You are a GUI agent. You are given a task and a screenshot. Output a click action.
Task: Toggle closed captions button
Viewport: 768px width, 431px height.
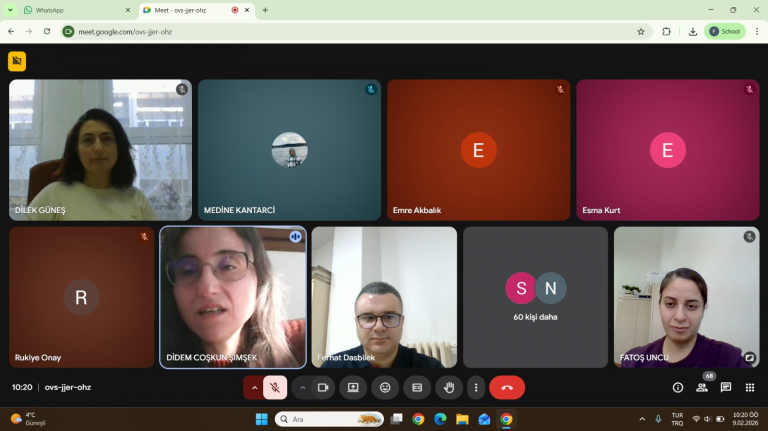point(417,387)
